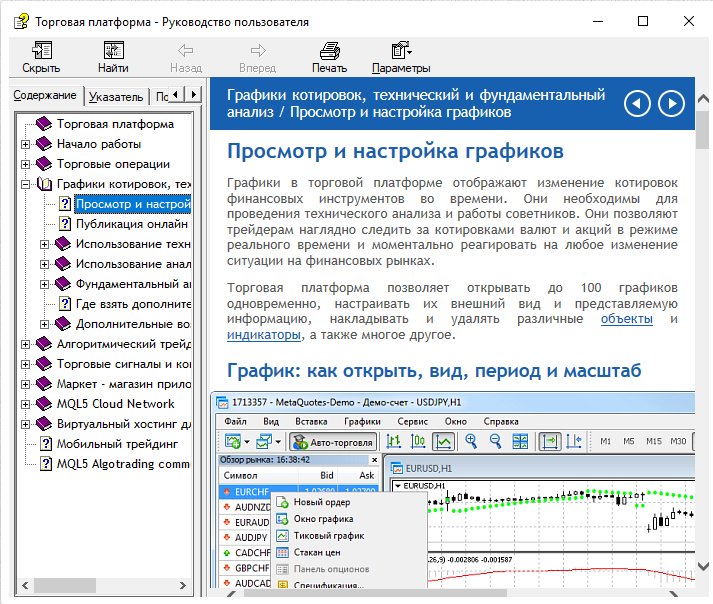Click the tile windows grid icon

[520, 442]
